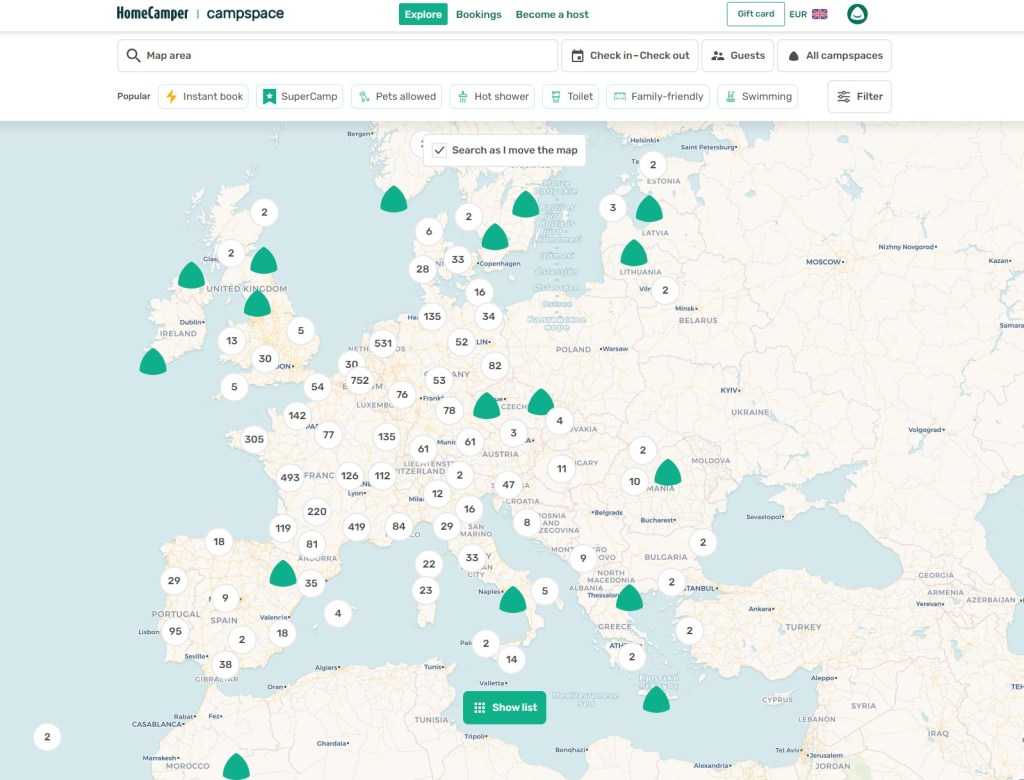Expand the All campspaces type dropdown
The height and width of the screenshot is (780, 1024).
(834, 56)
